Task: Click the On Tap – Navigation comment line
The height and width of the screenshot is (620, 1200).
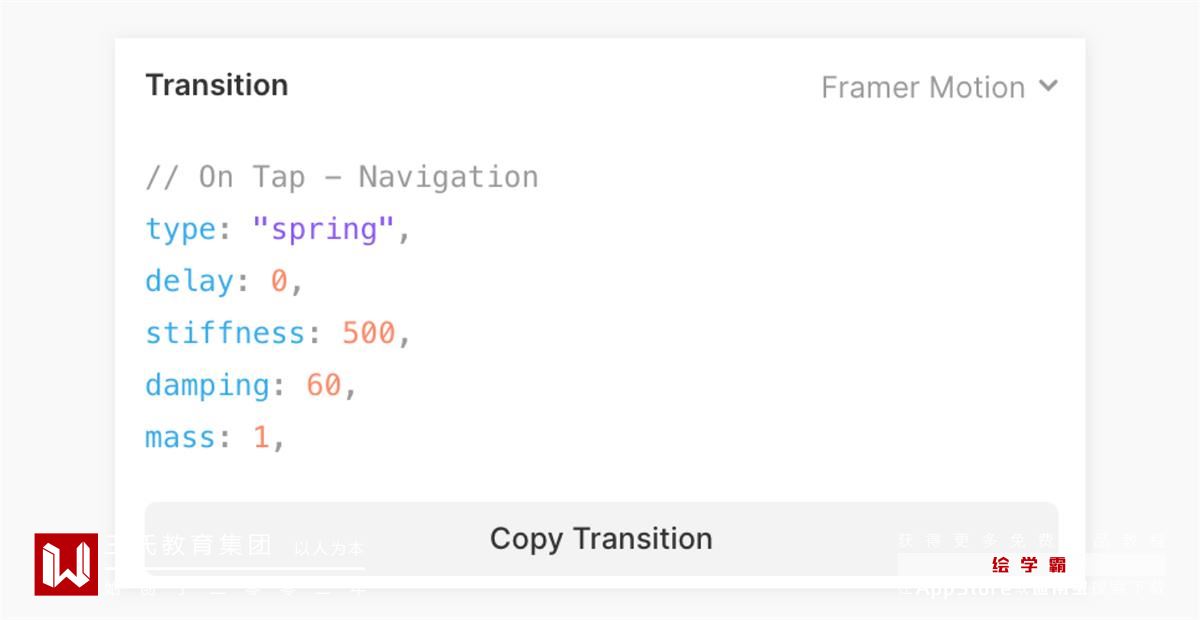Action: pyautogui.click(x=342, y=177)
